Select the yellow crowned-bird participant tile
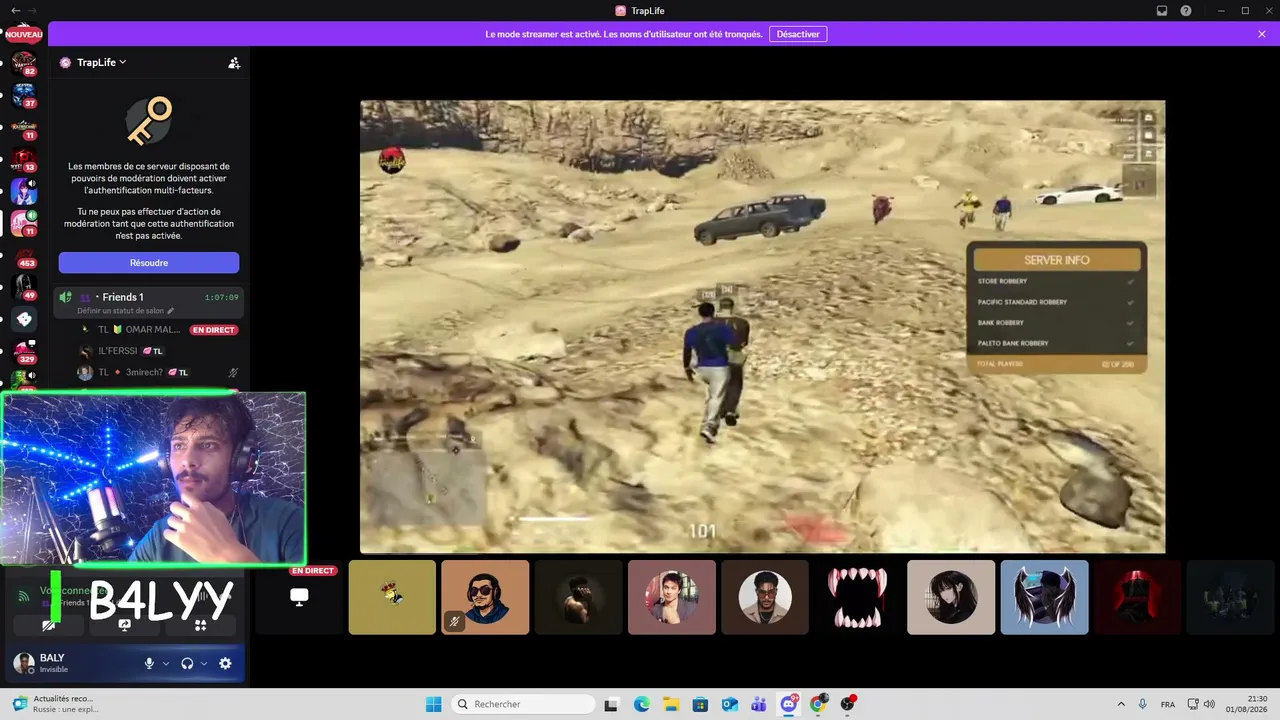Viewport: 1280px width, 720px height. coord(392,597)
